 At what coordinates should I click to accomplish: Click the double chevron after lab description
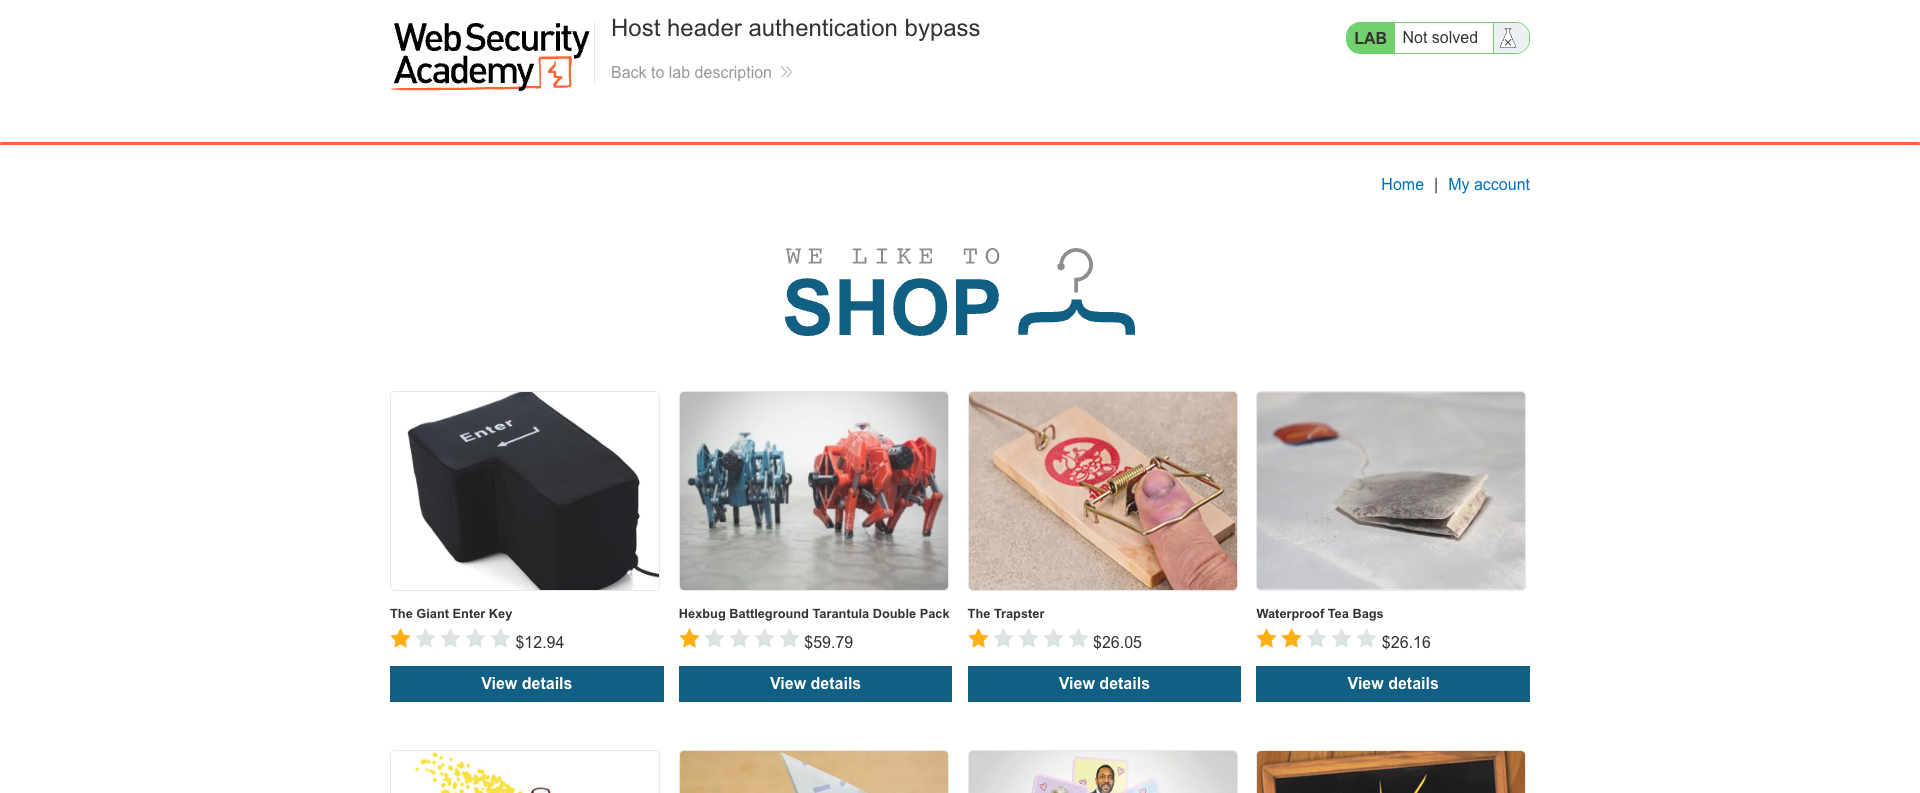(x=786, y=72)
